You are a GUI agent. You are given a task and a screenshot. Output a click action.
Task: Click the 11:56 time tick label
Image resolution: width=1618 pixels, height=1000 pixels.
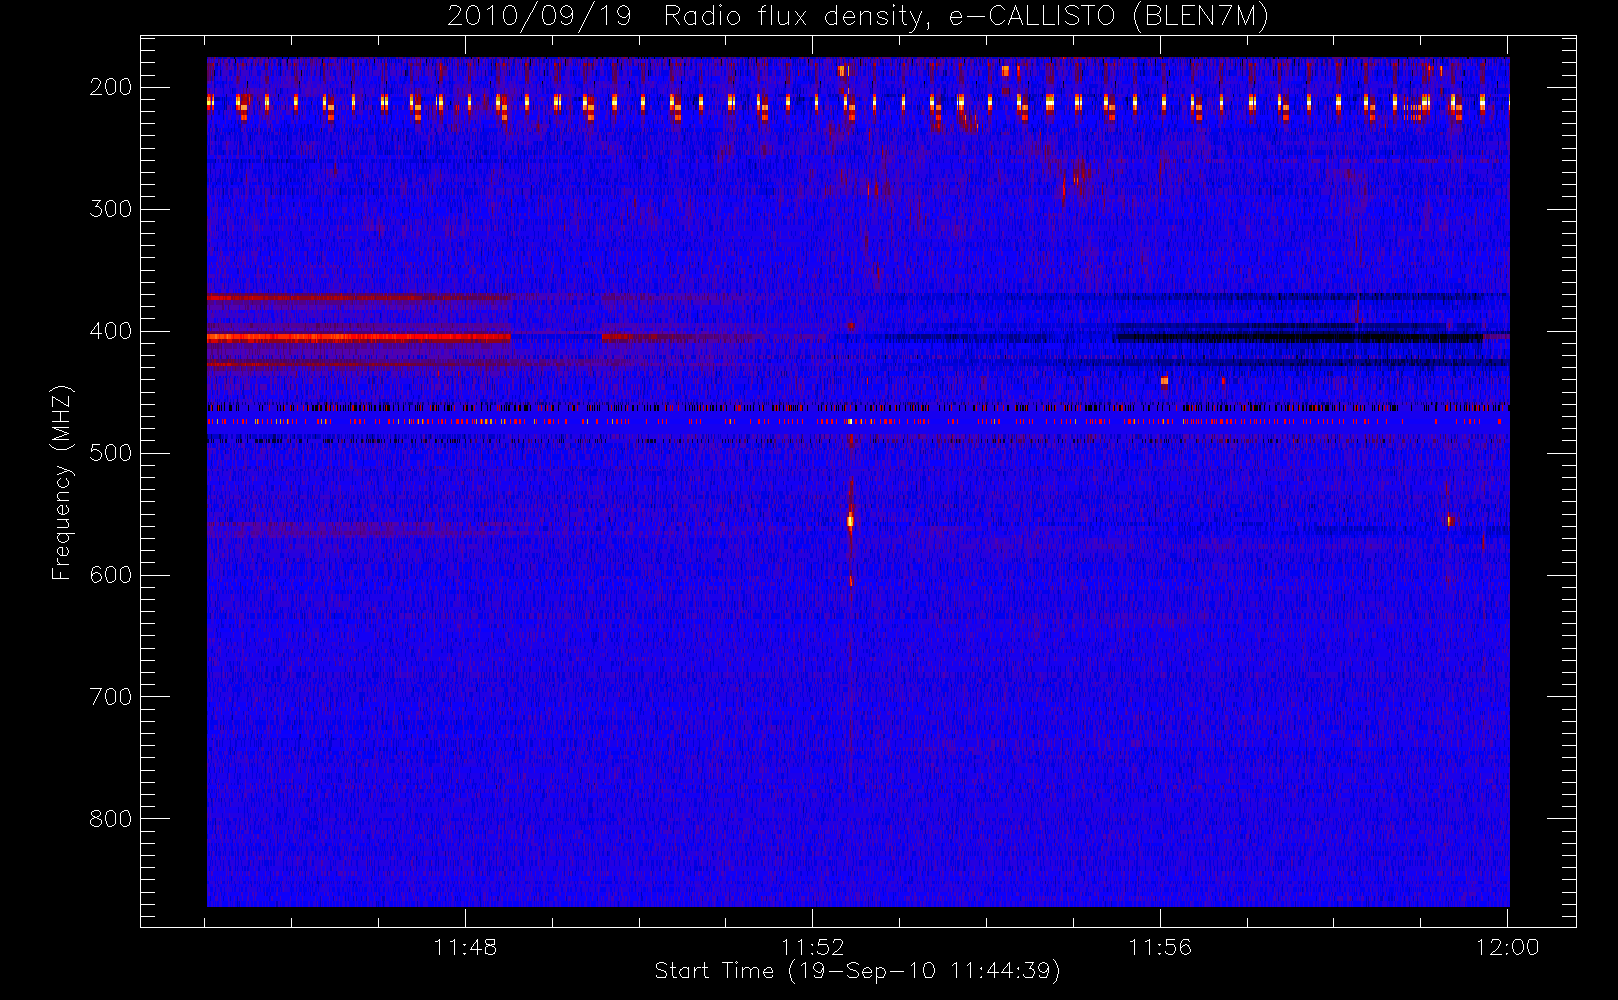(x=1160, y=947)
